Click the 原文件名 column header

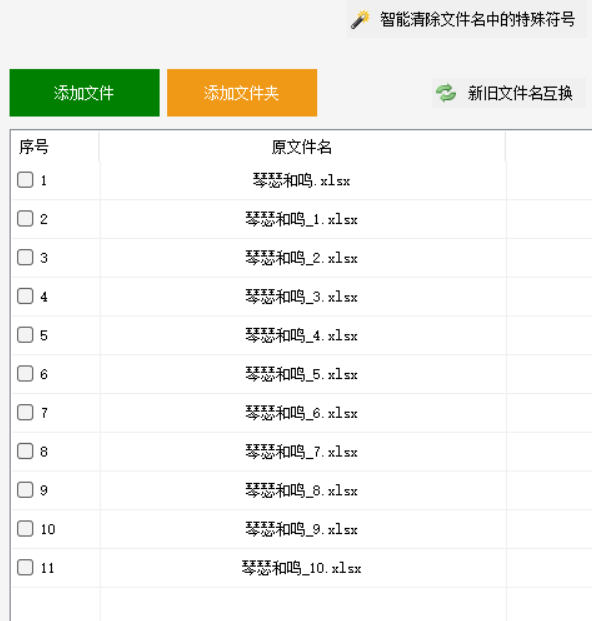click(302, 147)
